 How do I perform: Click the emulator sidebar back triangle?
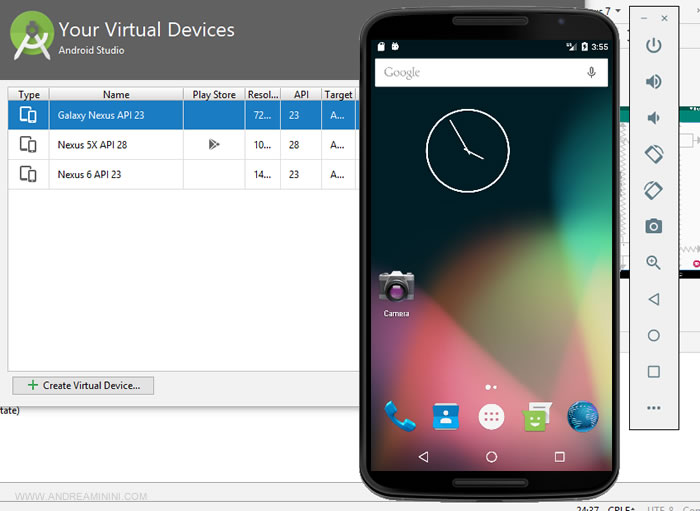point(654,299)
